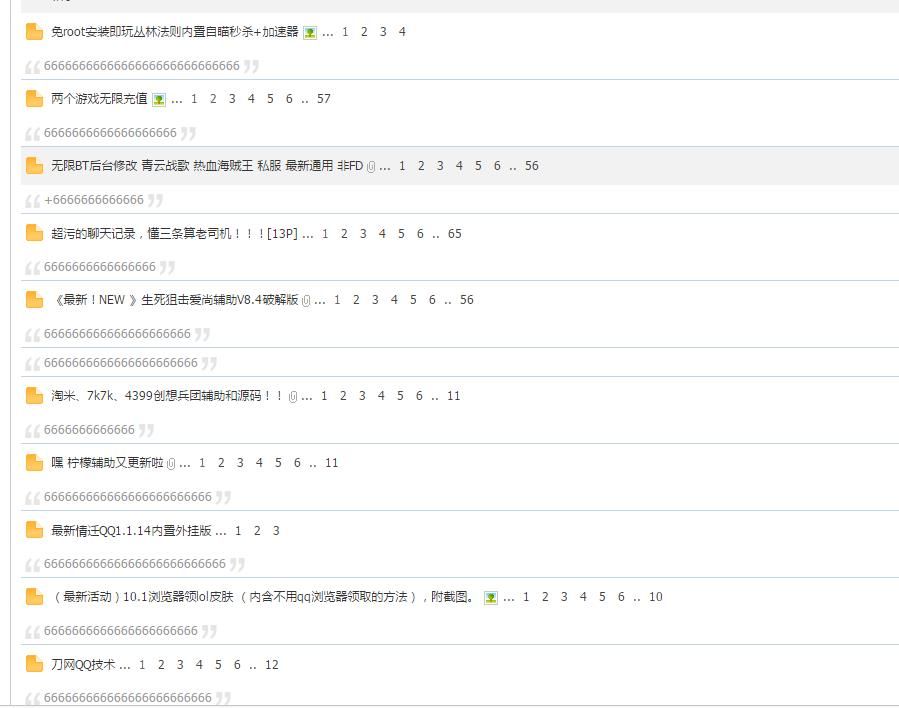
Task: Go to last page 11 of 淘米、7k7k thread
Action: 454,396
